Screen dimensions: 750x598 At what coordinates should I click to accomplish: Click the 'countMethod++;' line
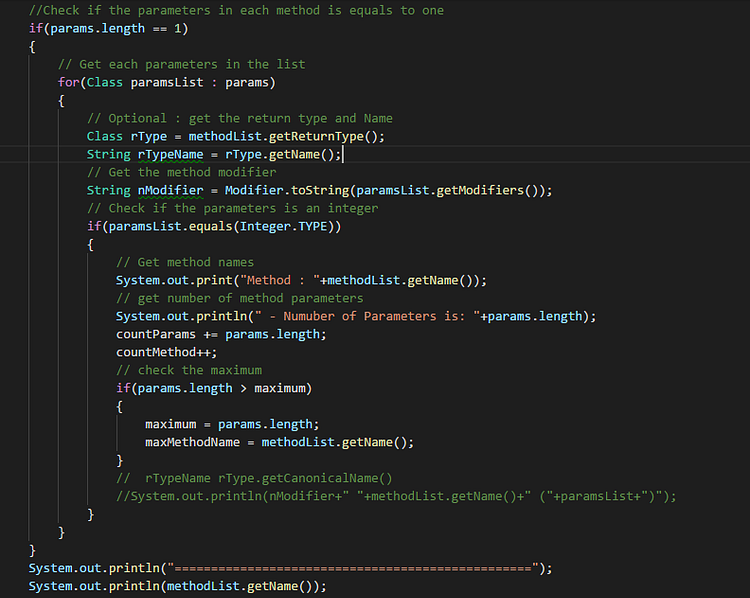tap(166, 353)
